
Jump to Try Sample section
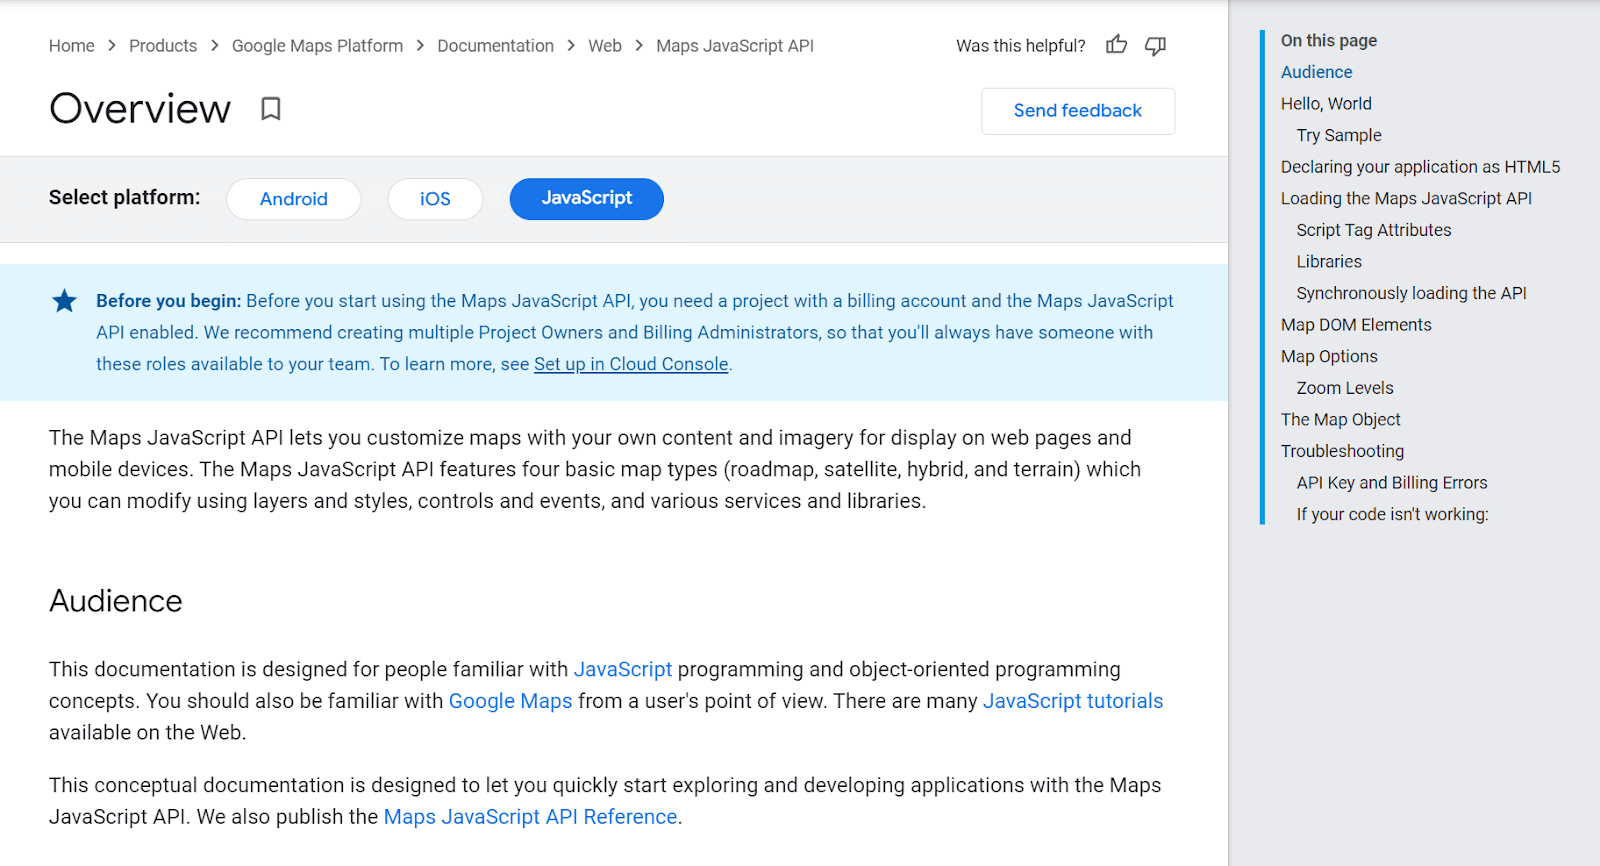click(x=1339, y=135)
